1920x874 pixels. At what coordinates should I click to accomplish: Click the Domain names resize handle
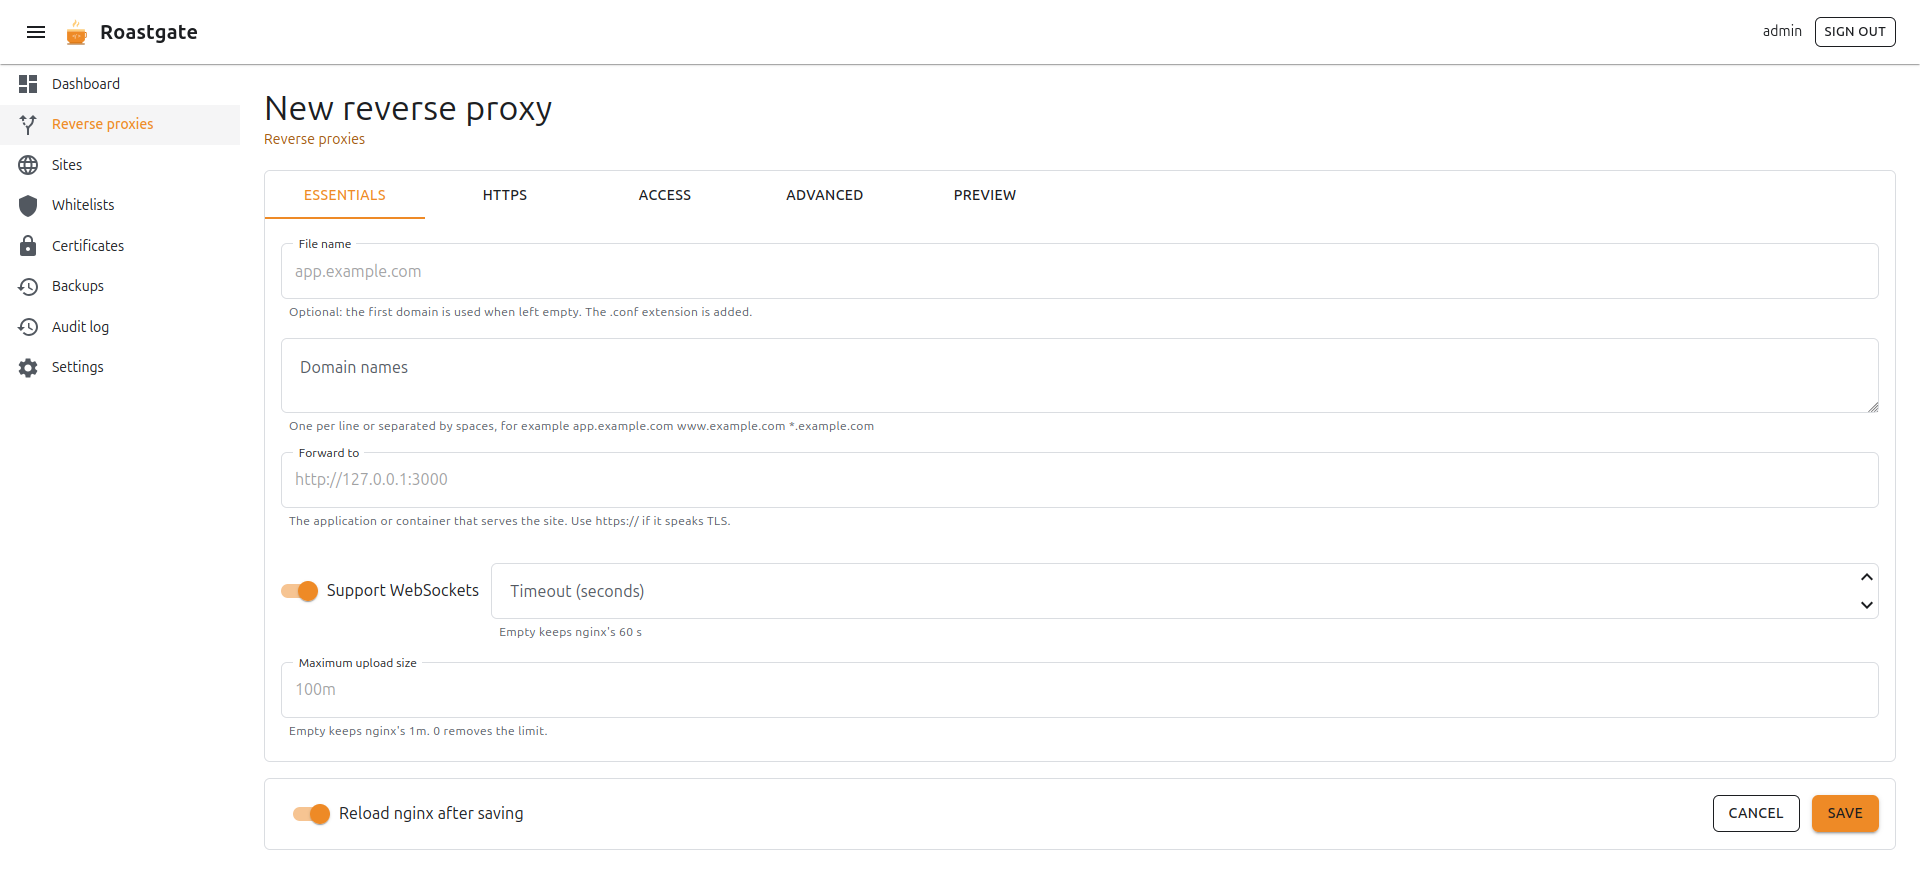pyautogui.click(x=1872, y=406)
